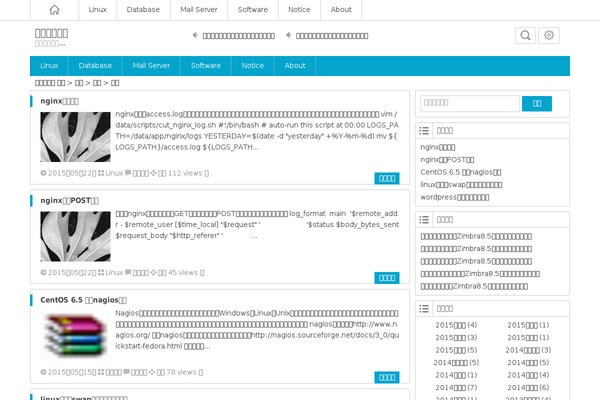Screen dimensions: 600x400
Task: Open the CentOS 6.5 nagios post title
Action: tap(83, 300)
